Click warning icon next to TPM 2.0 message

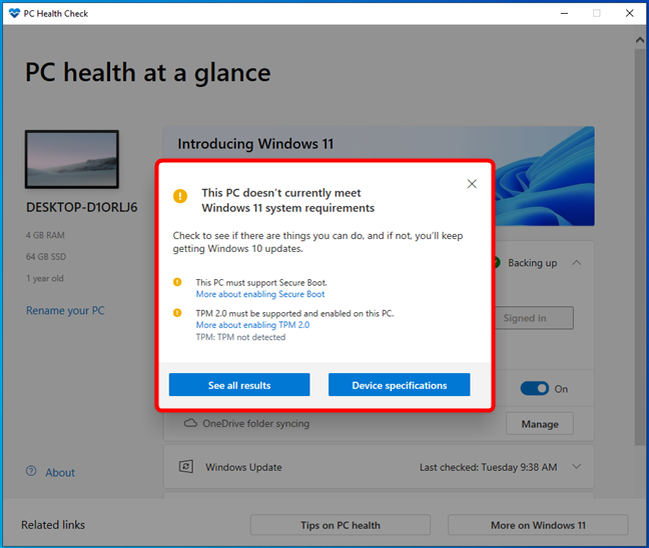[x=177, y=313]
